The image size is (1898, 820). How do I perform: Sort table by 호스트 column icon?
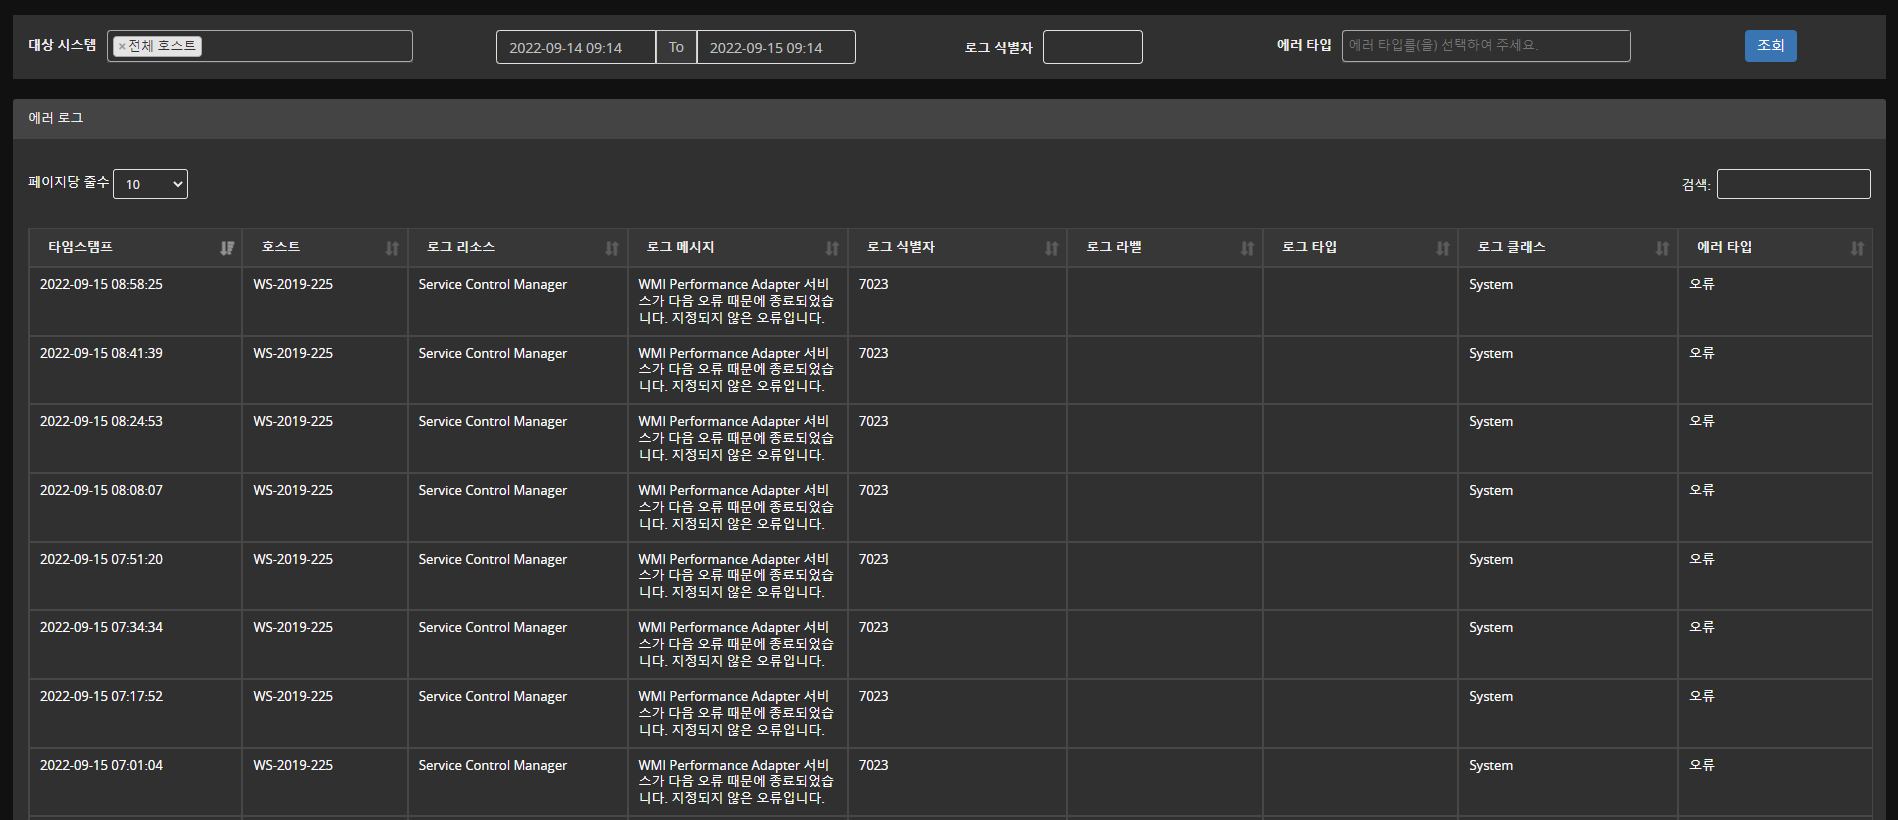point(392,248)
